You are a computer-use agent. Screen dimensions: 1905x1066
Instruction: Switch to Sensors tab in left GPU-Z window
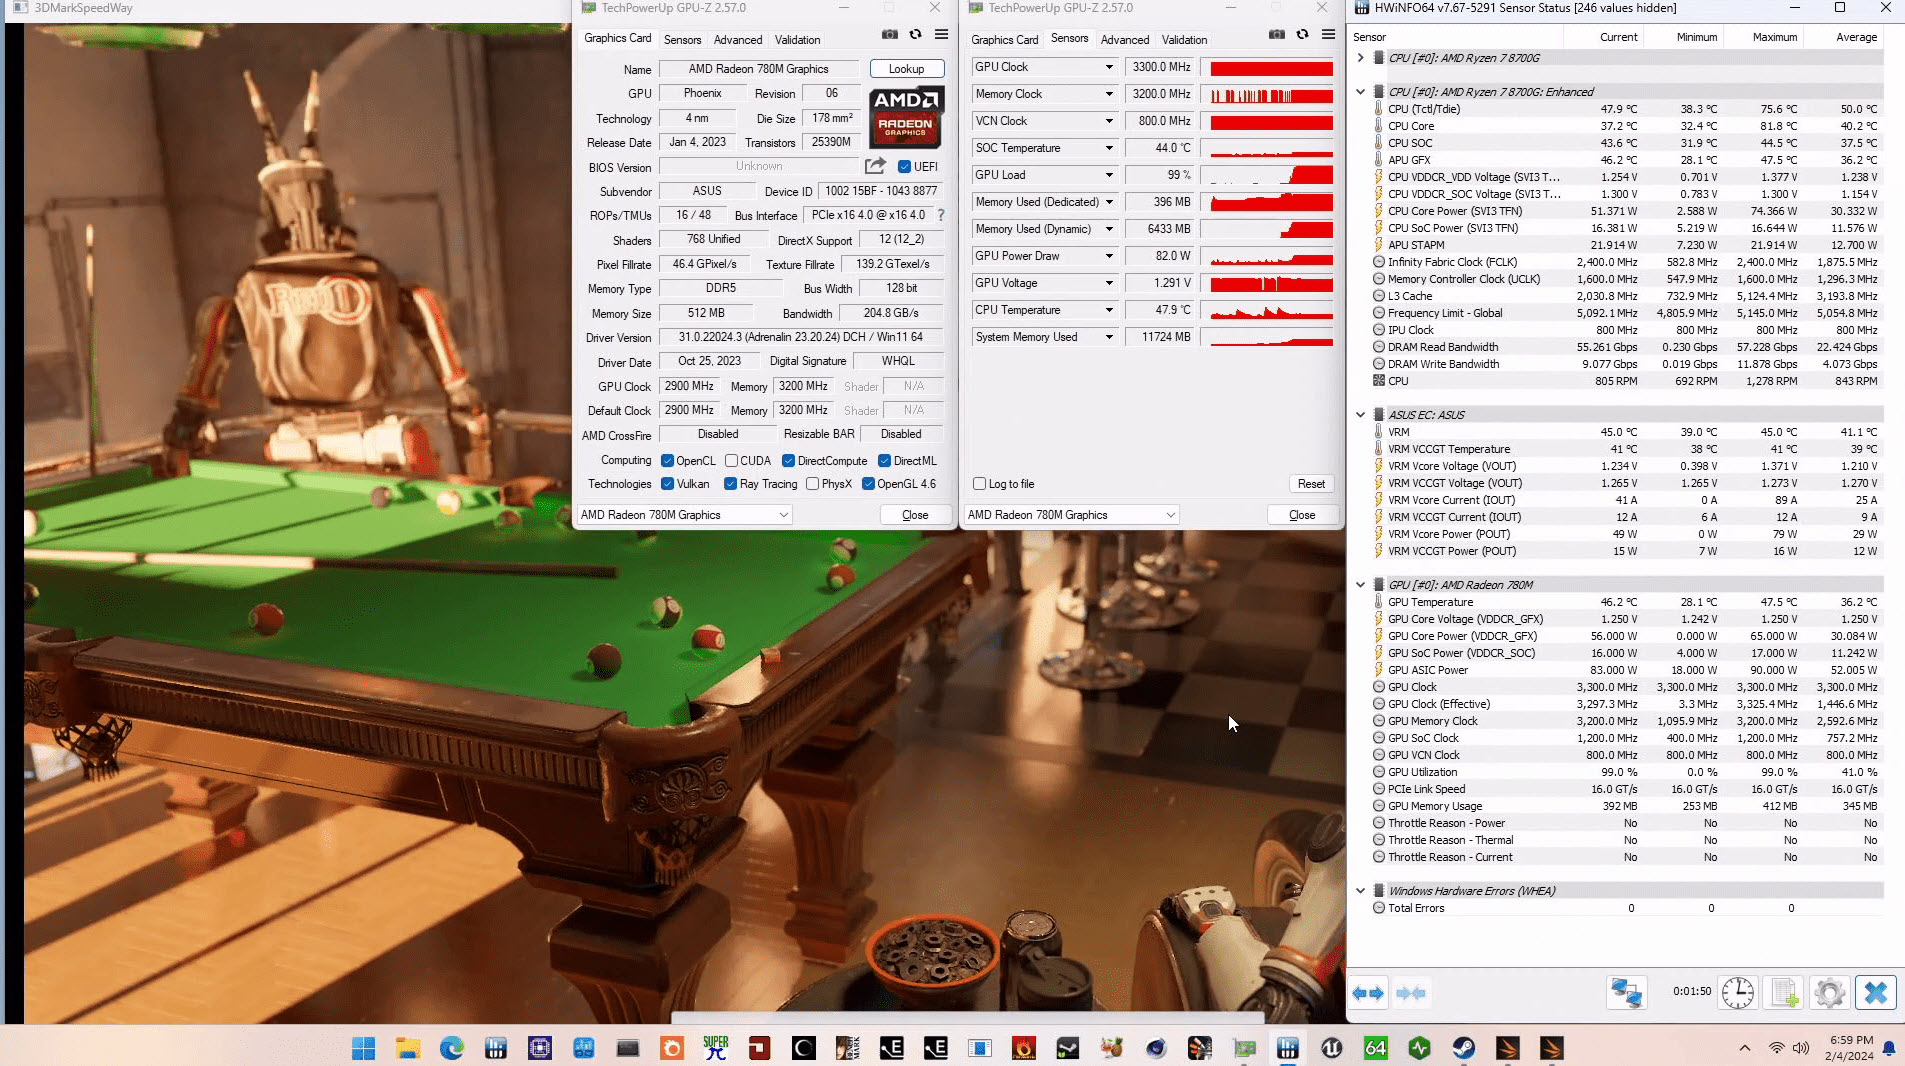click(682, 40)
